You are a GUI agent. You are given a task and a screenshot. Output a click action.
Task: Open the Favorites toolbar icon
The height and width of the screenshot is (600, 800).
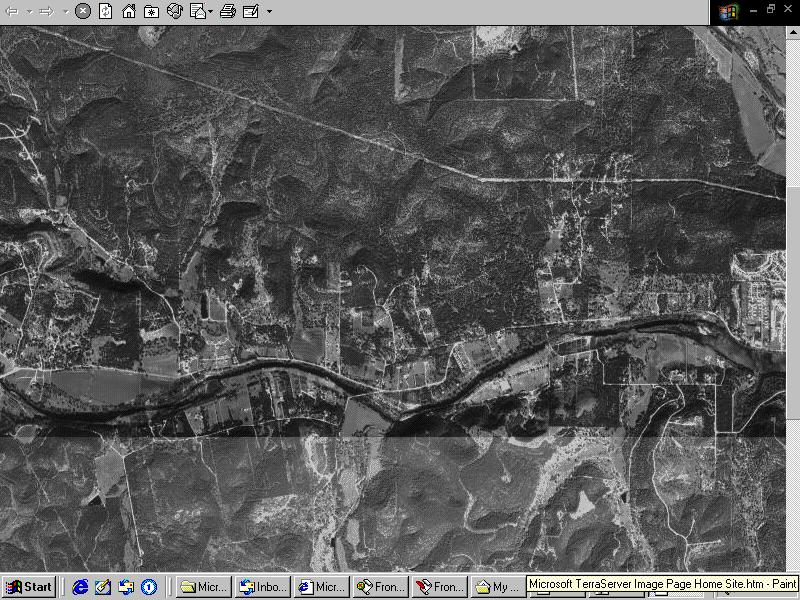tap(151, 12)
